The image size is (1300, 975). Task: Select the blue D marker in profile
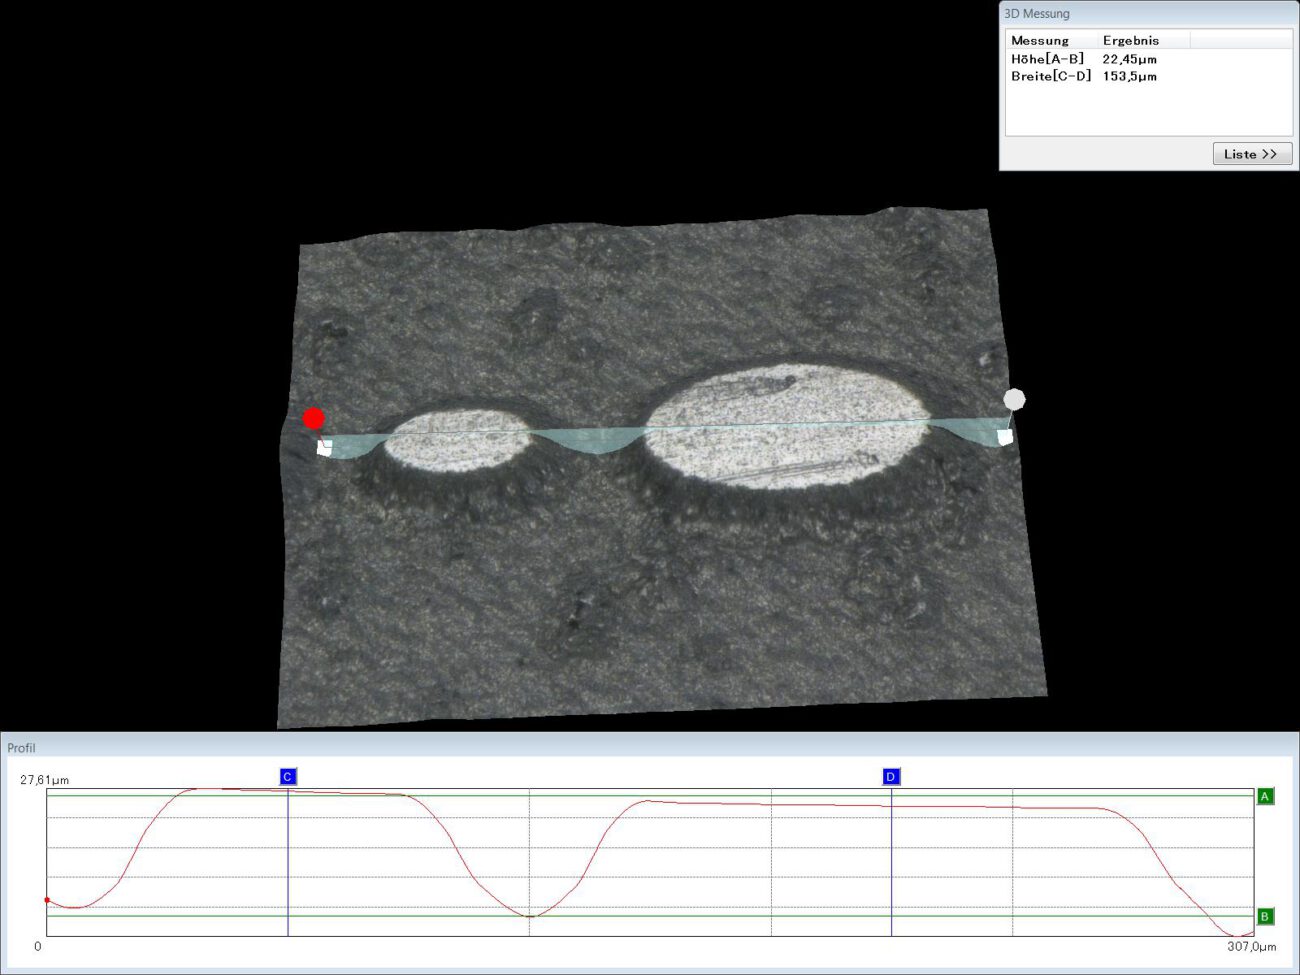pos(891,777)
